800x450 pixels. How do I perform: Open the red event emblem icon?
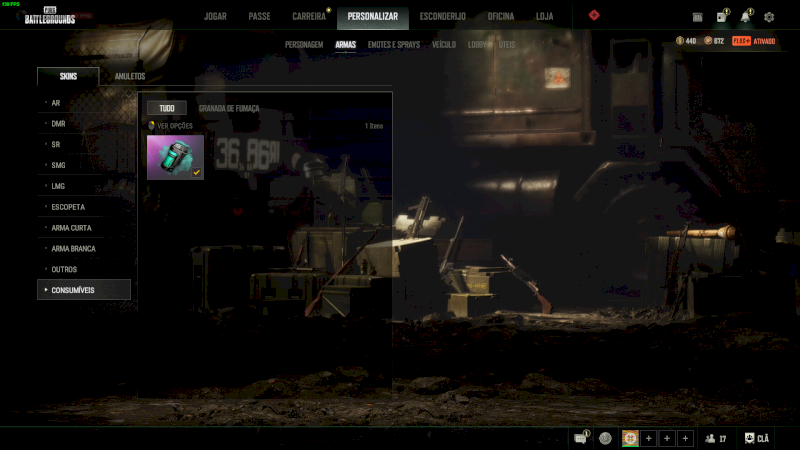[594, 15]
